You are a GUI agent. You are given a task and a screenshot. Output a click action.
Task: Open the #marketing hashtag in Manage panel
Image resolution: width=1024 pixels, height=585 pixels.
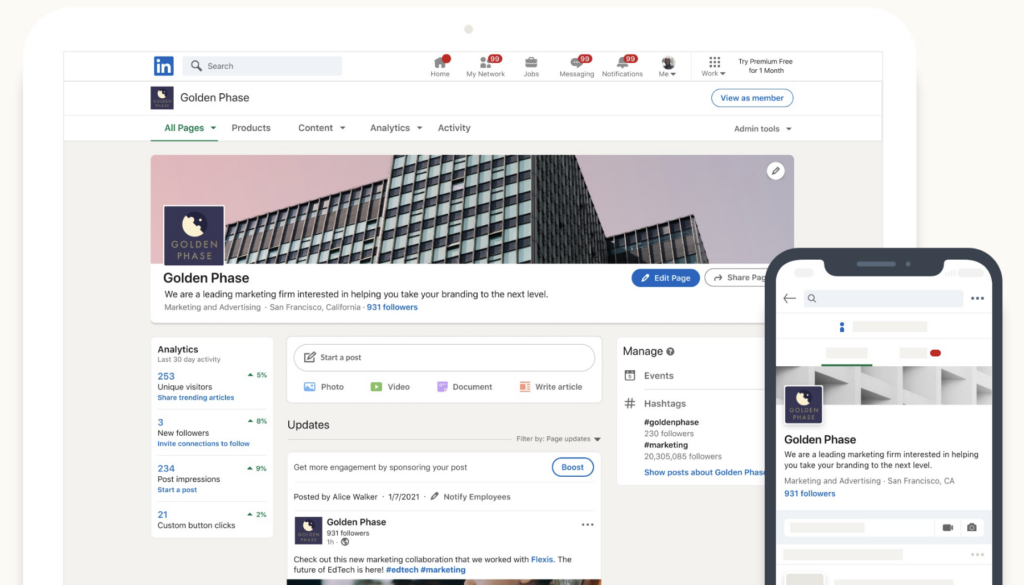[665, 445]
